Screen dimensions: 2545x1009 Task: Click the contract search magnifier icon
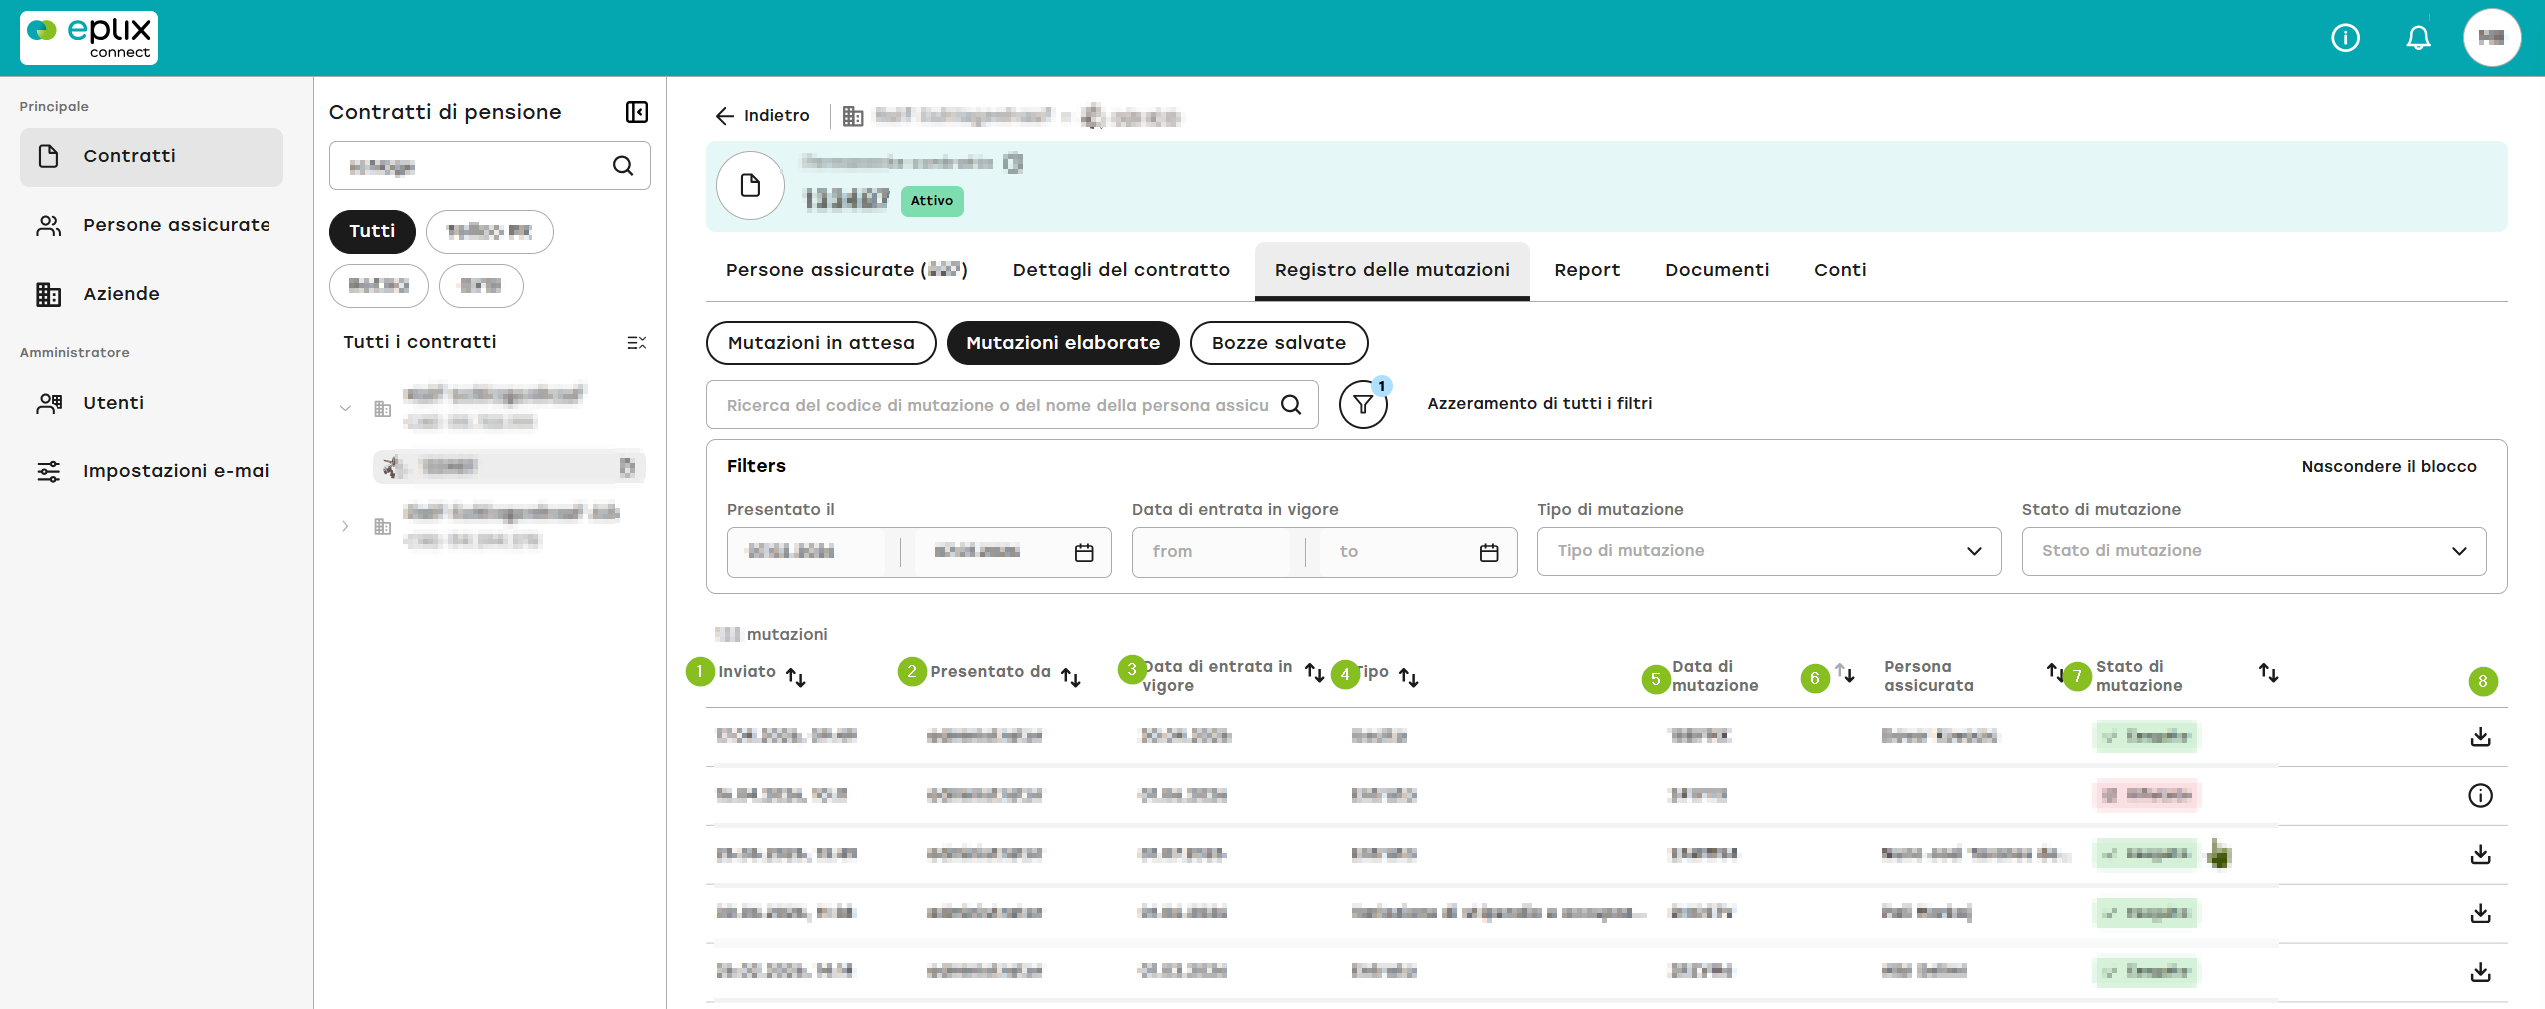point(623,166)
